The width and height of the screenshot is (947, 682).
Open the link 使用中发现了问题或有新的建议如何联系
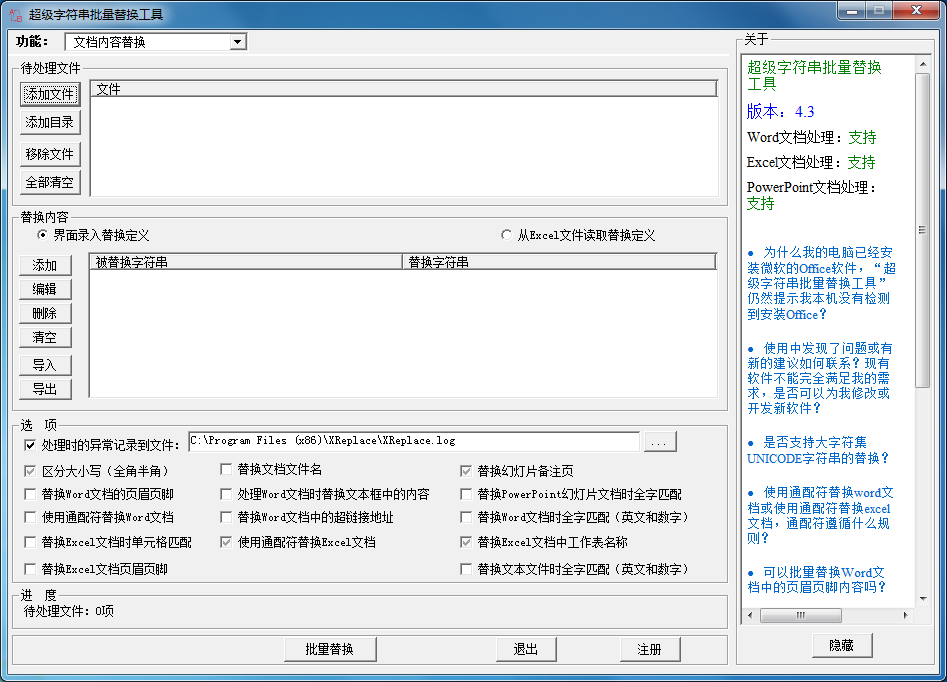point(820,378)
